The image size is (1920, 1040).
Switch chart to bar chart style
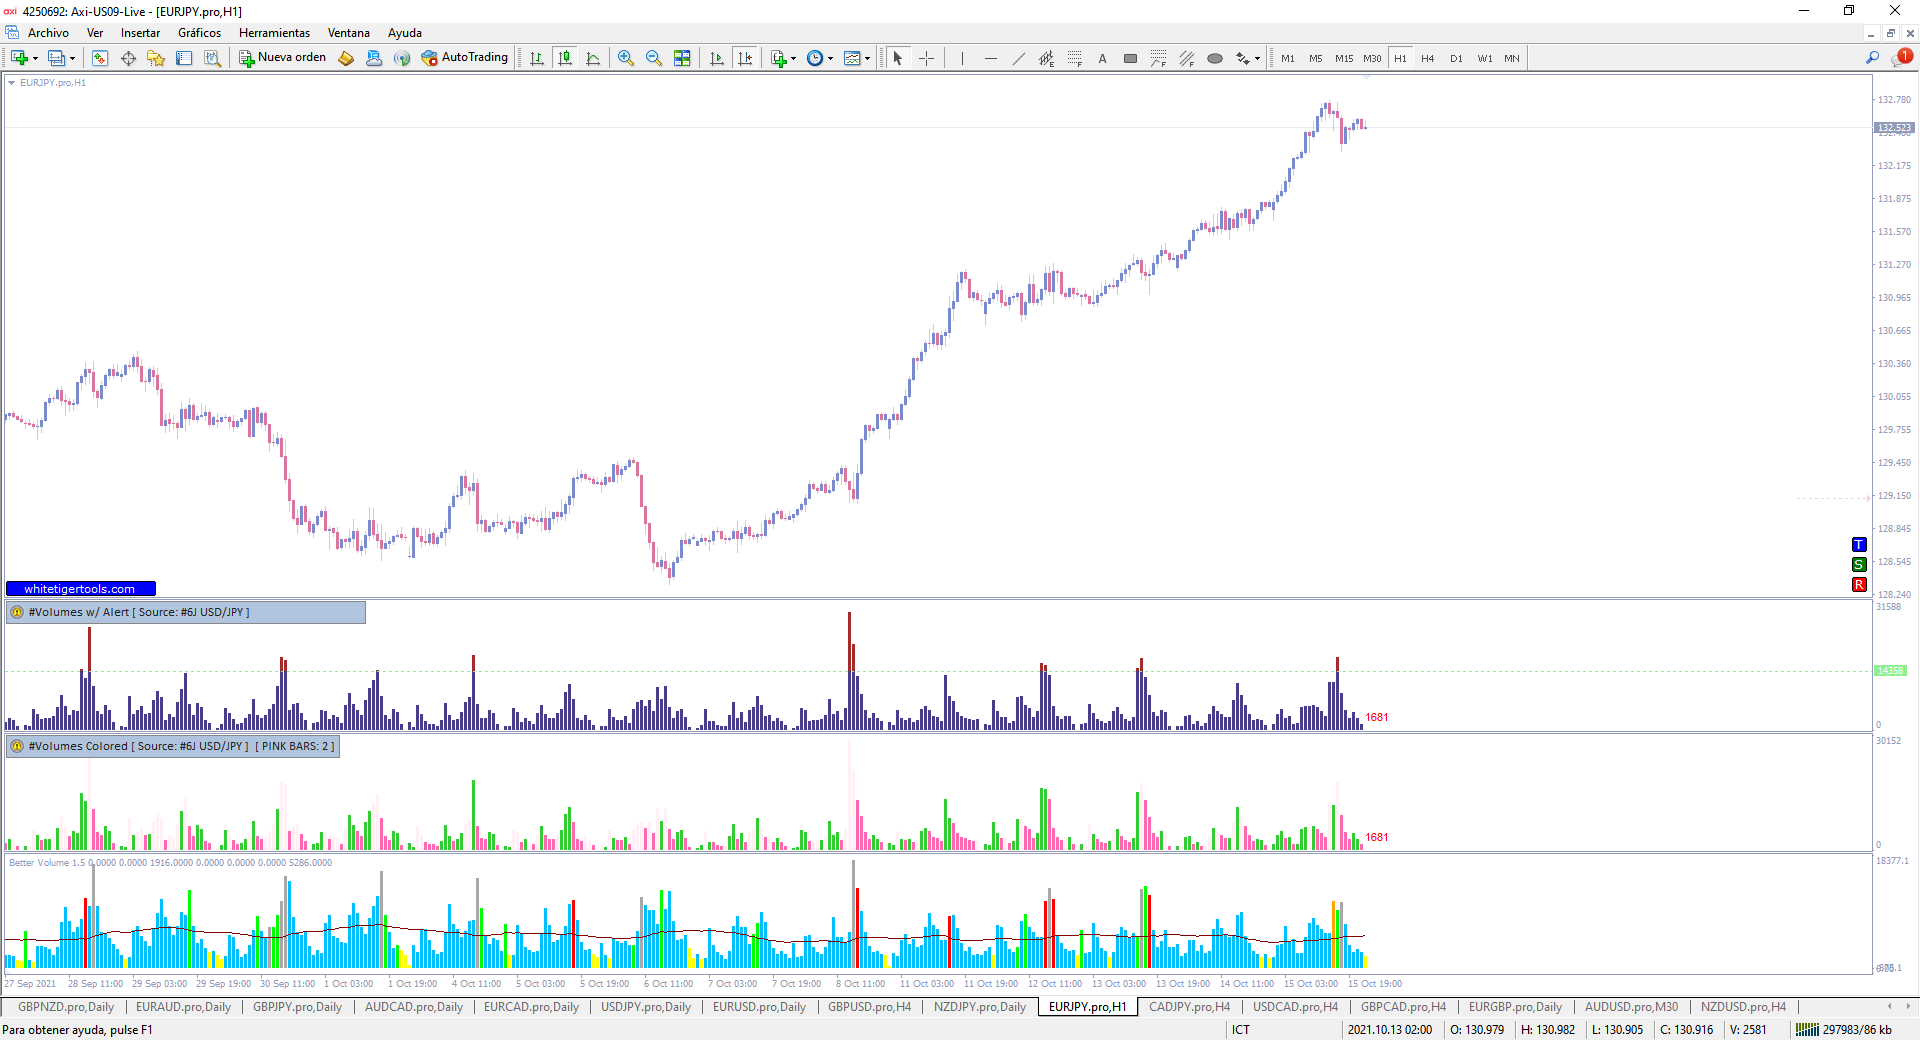tap(537, 58)
